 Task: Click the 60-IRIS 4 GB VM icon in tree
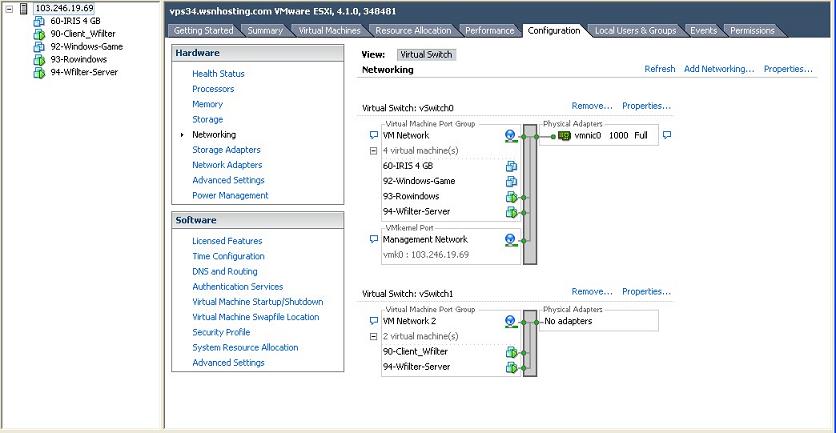pos(39,21)
